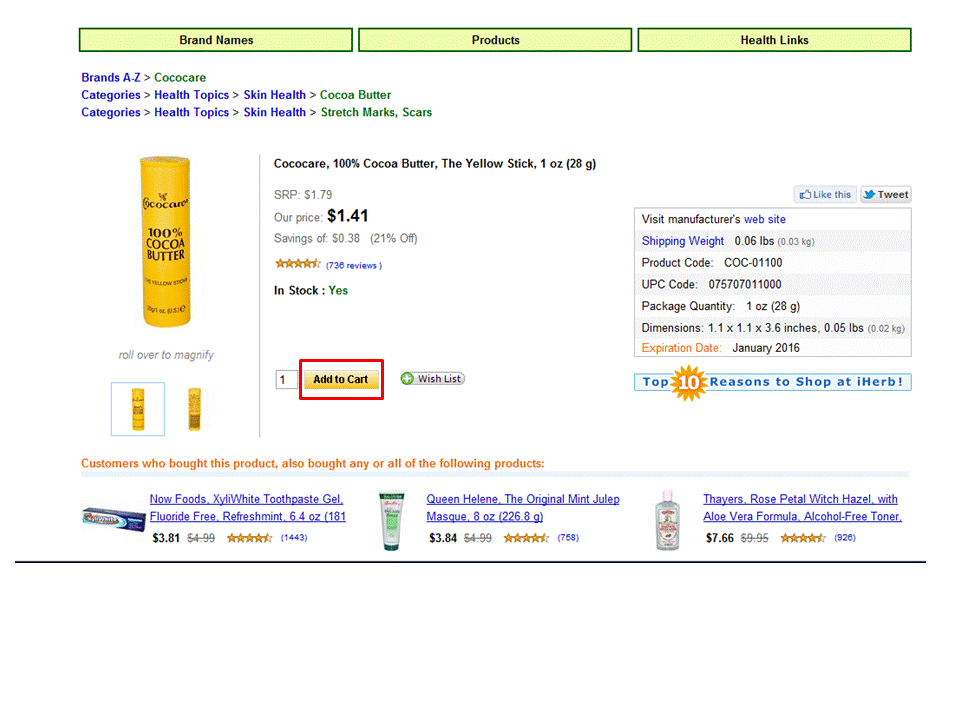Click the product title heading
This screenshot has width=960, height=720.
coord(435,163)
